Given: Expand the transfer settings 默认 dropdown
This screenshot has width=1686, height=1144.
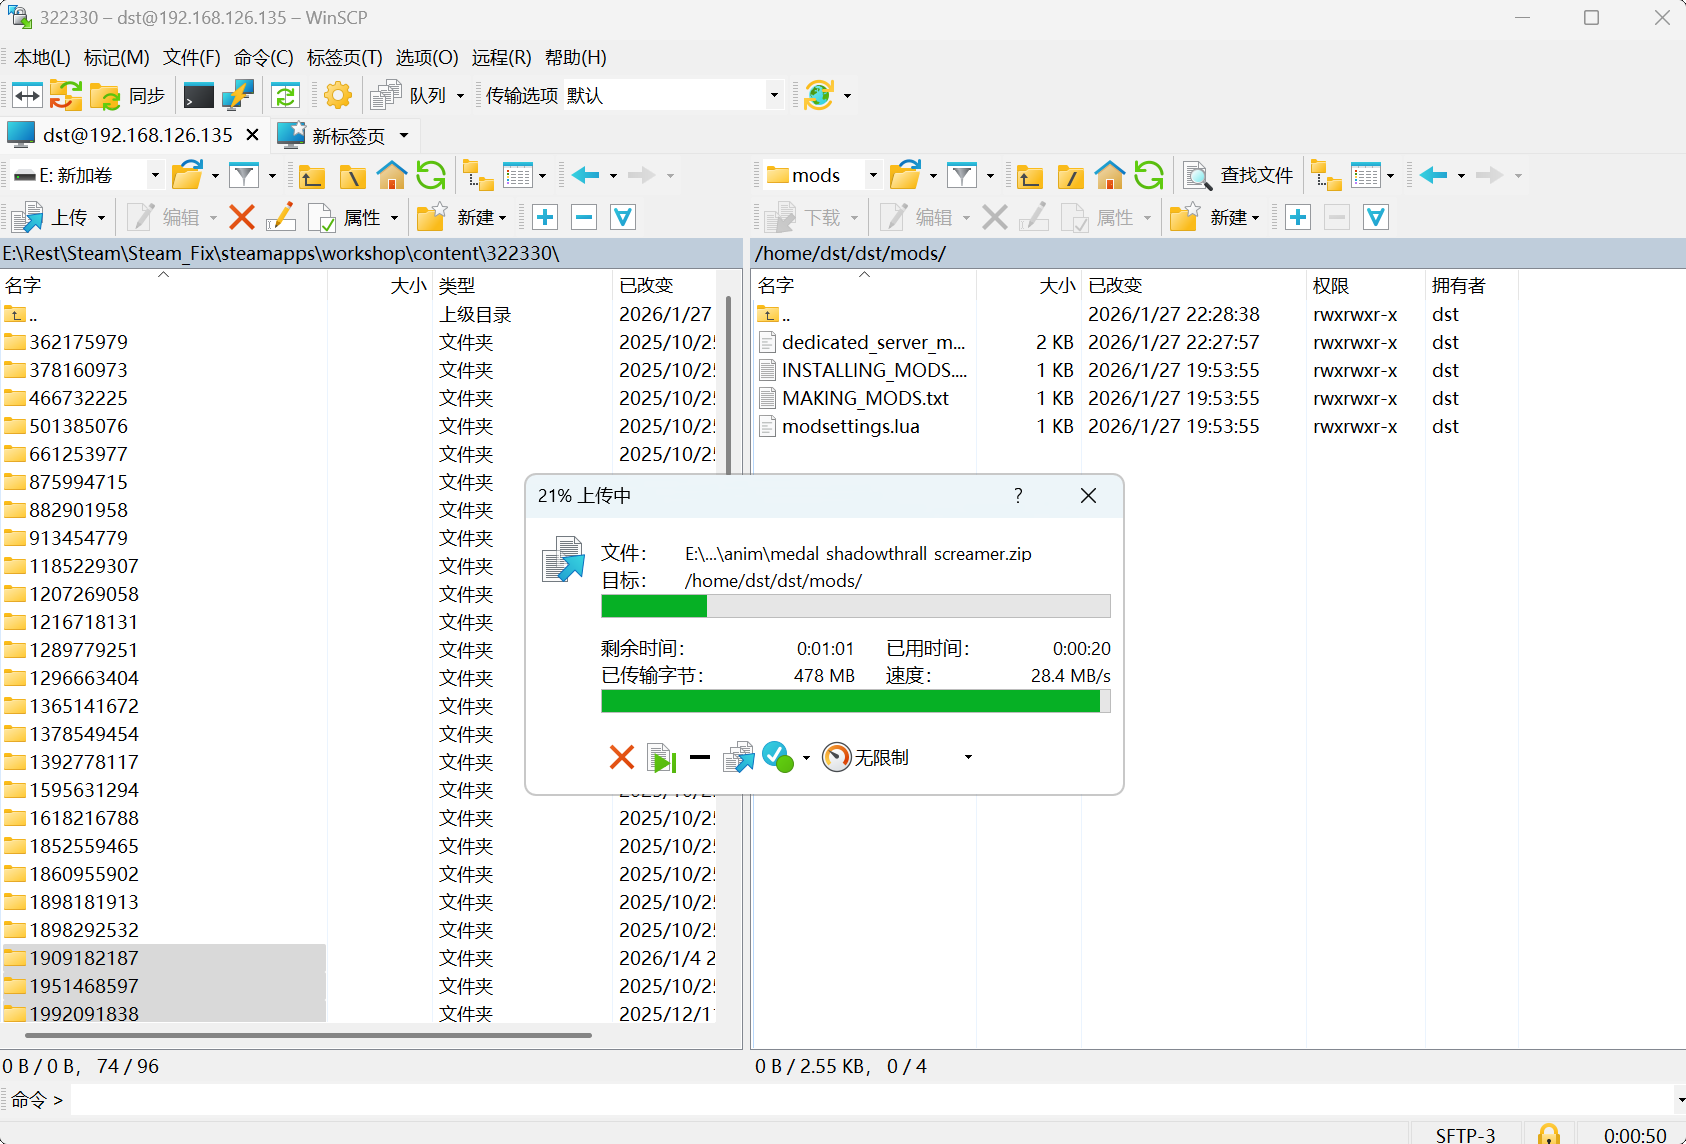Looking at the screenshot, I should 773,96.
